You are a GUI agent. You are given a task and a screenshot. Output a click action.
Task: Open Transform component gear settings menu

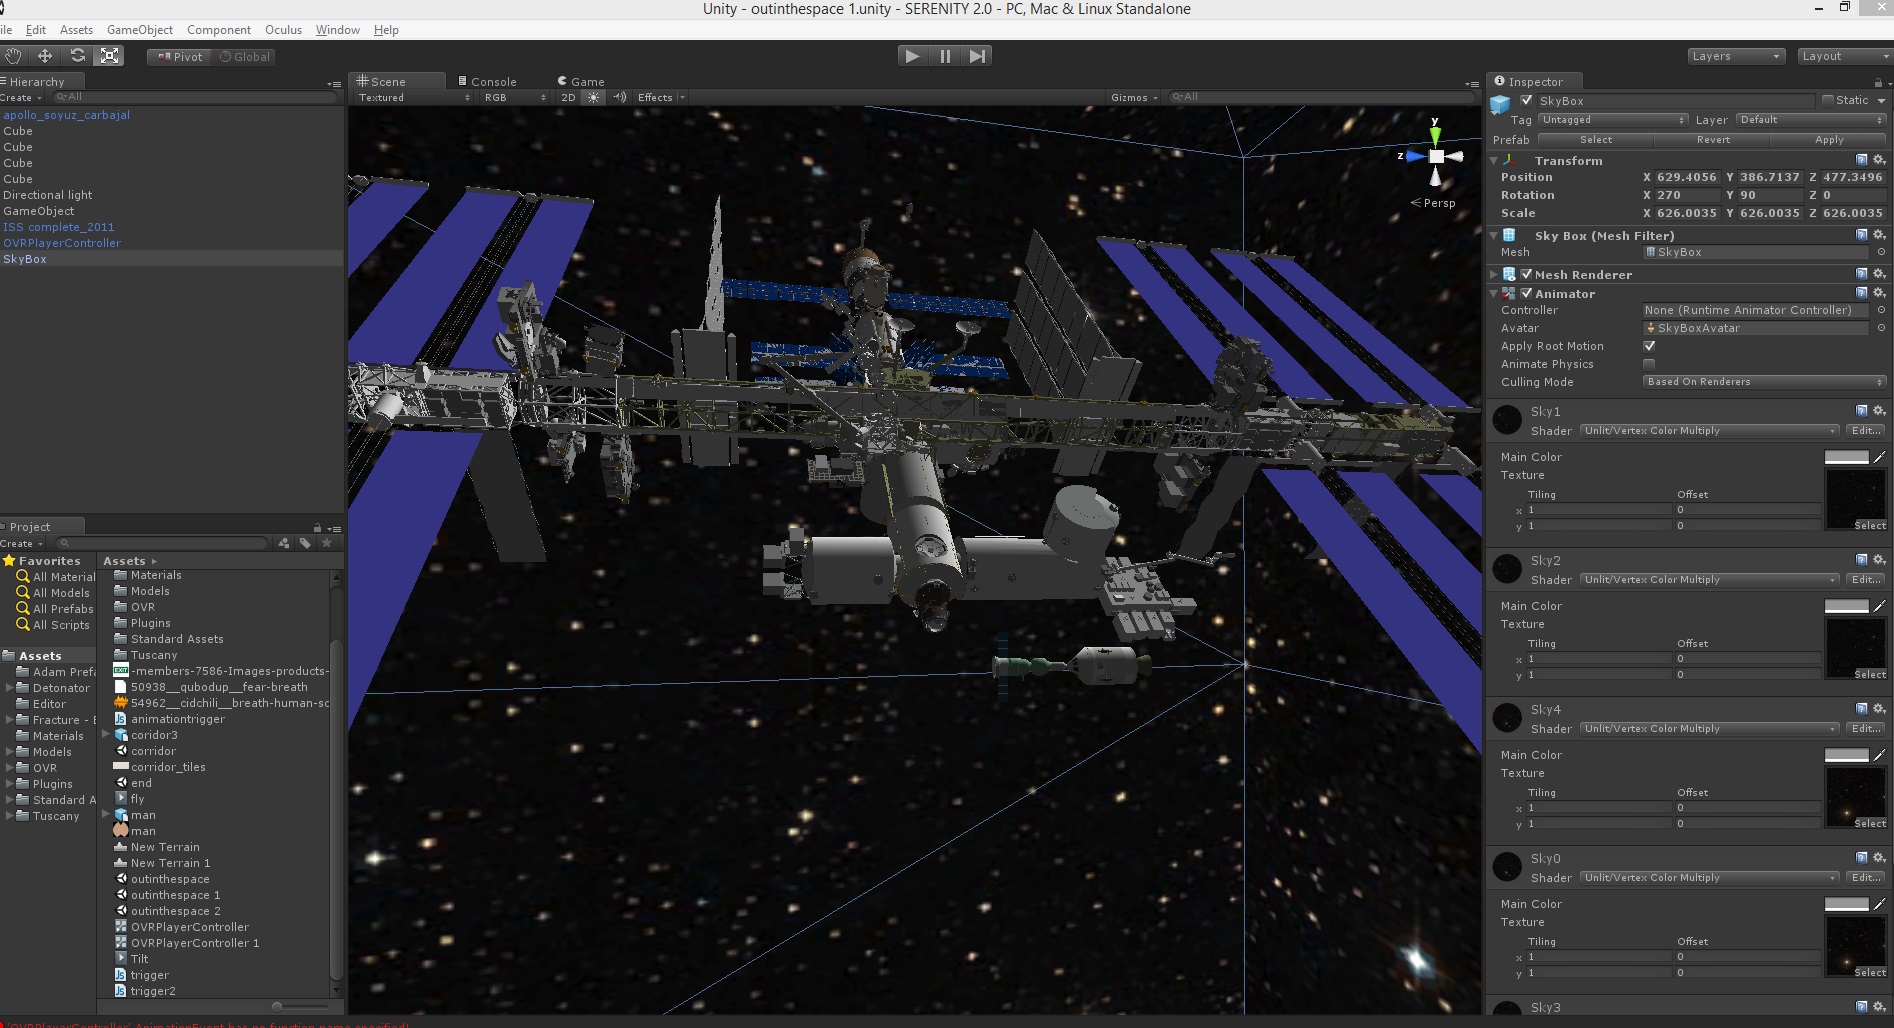point(1879,160)
